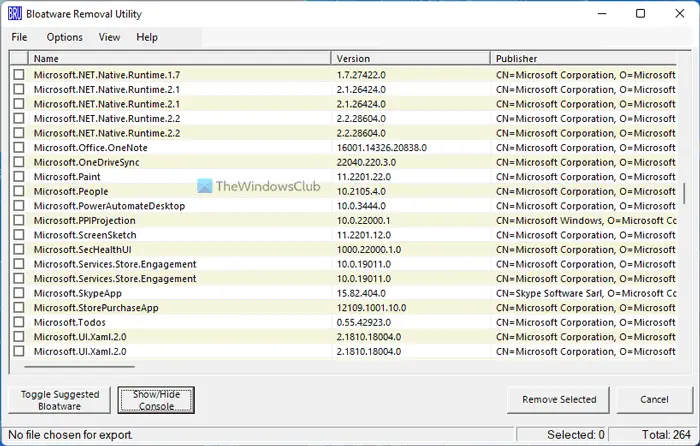Click Toggle Suggested Bloatware button
This screenshot has height=446, width=700.
(x=59, y=400)
